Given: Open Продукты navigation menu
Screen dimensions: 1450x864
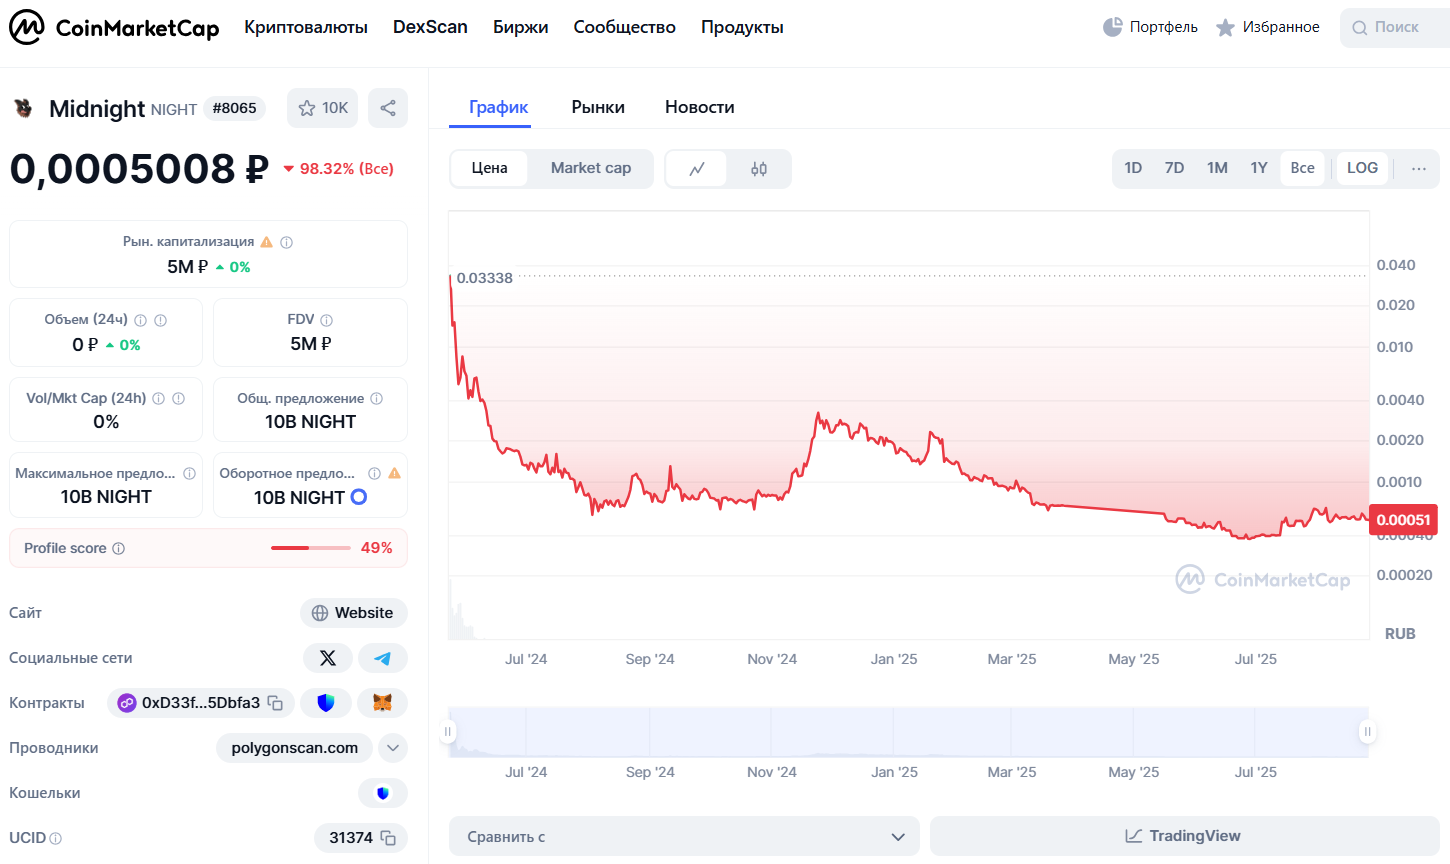Looking at the screenshot, I should point(742,27).
